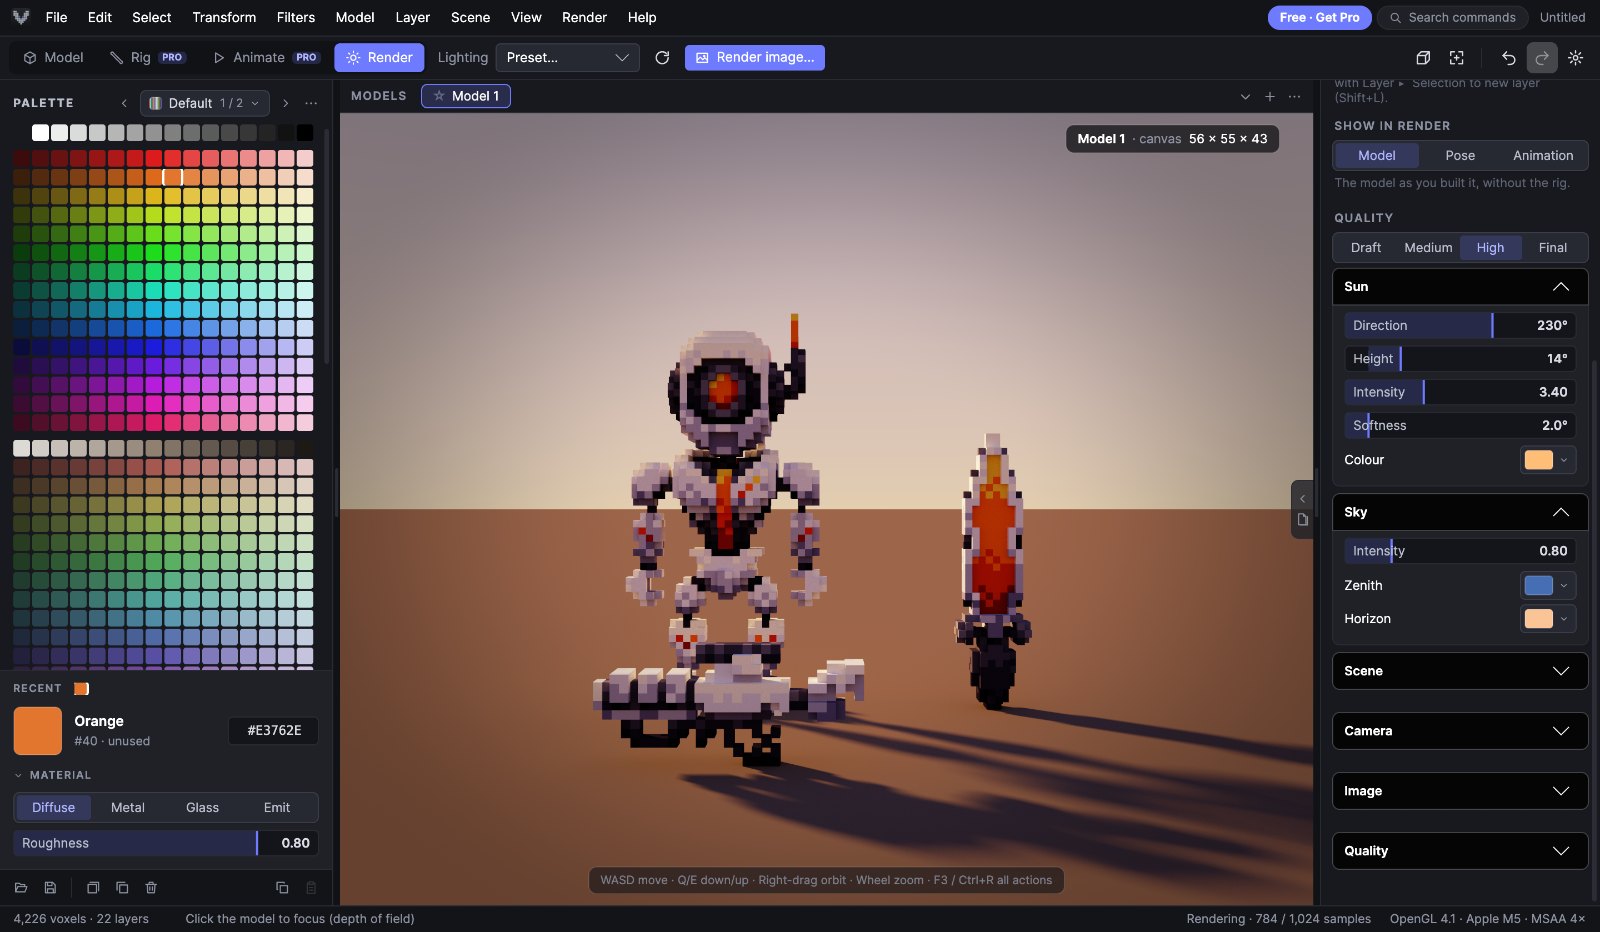Screen dimensions: 1600x932
Task: Click Free Get Pro button
Action: pyautogui.click(x=1319, y=17)
